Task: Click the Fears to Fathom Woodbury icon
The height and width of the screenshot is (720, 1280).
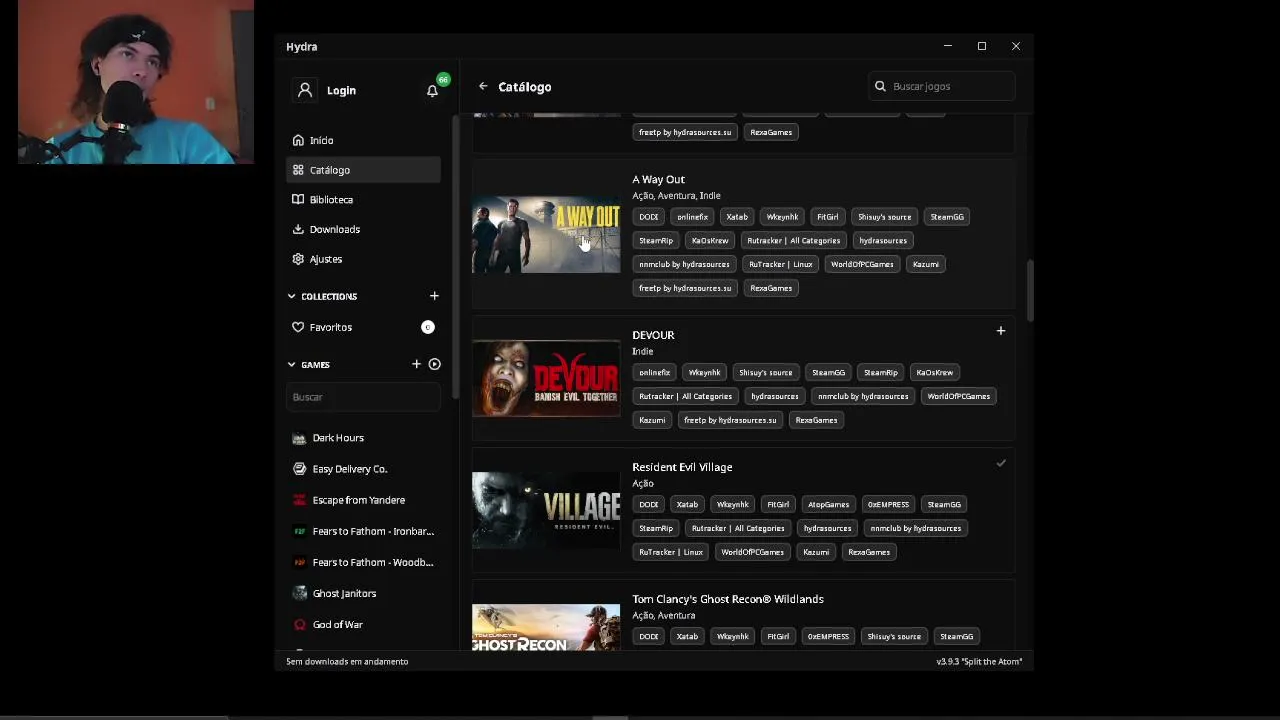Action: click(299, 562)
